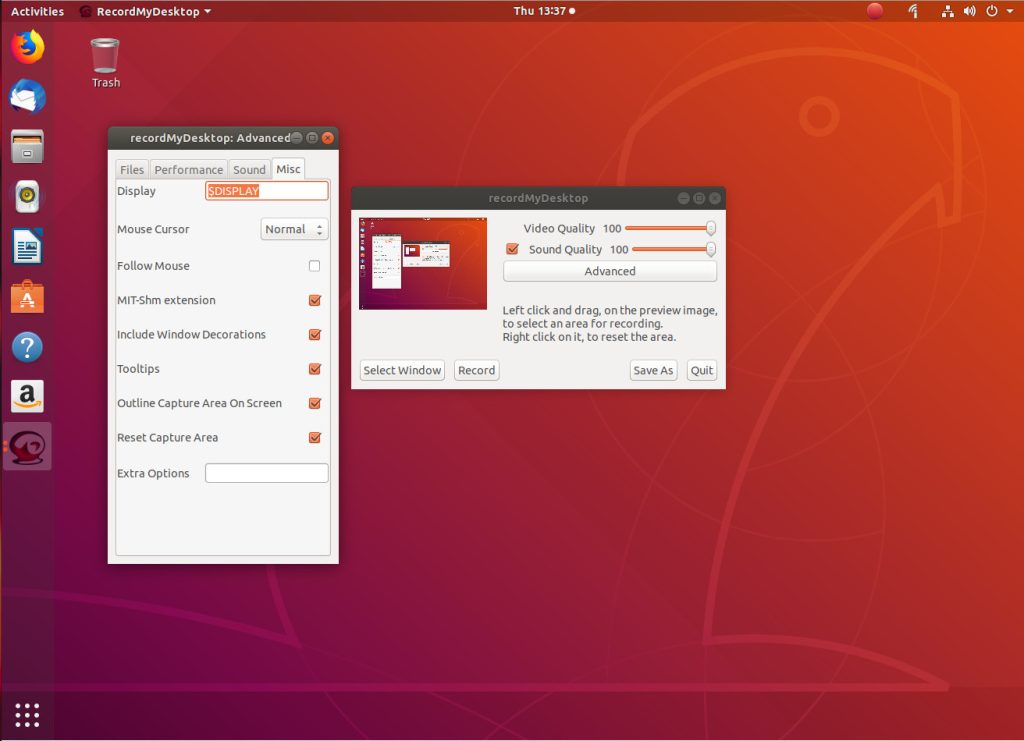Open Firefox from the dock
This screenshot has width=1024, height=741.
(x=28, y=46)
